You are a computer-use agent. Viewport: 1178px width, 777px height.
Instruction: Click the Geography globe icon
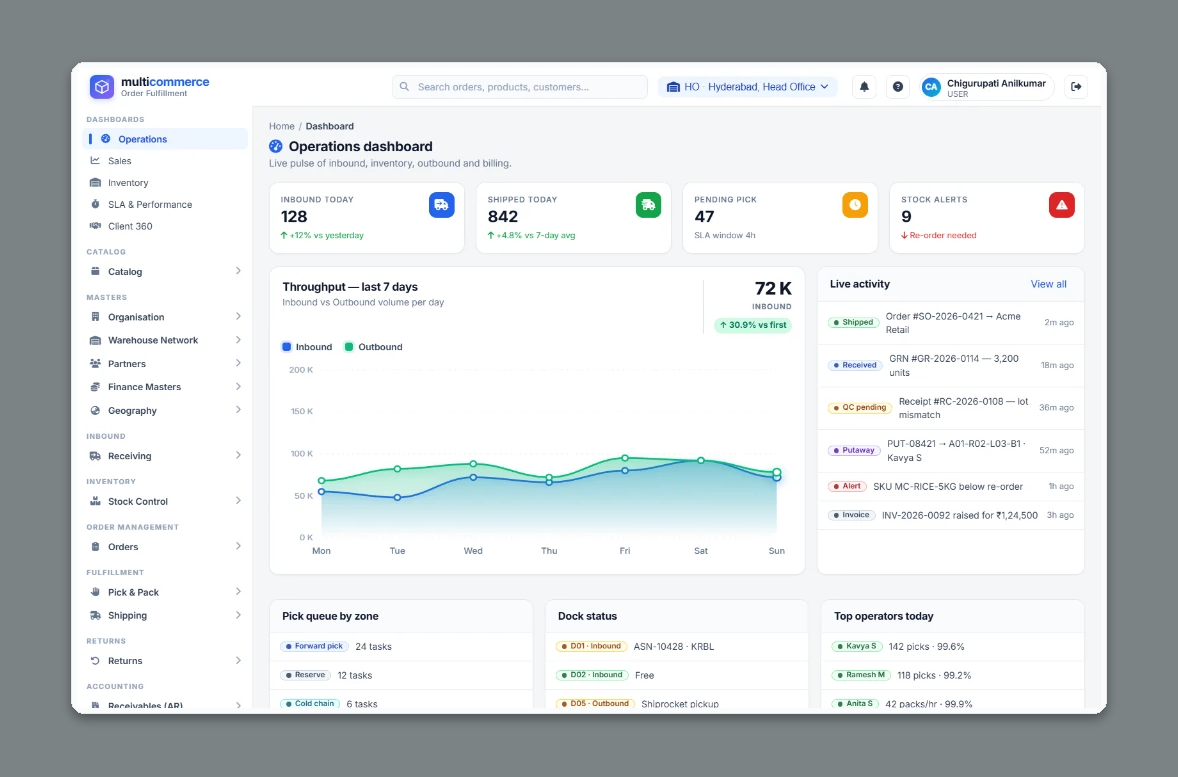[x=95, y=410]
